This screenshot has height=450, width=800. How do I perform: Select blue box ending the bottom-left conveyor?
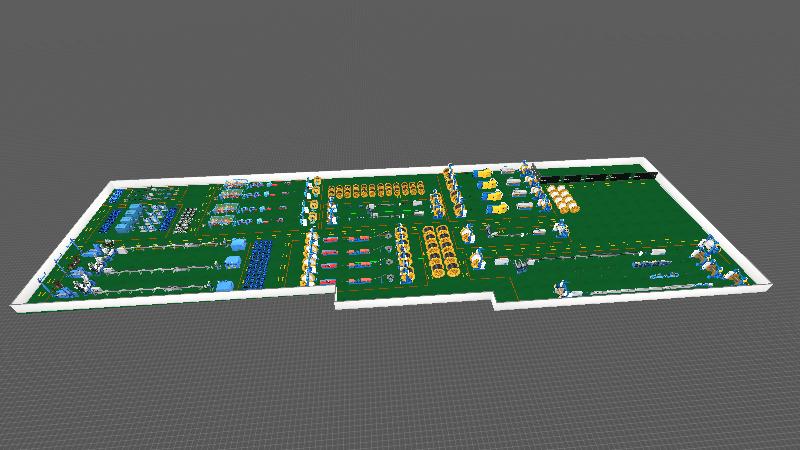(x=228, y=285)
